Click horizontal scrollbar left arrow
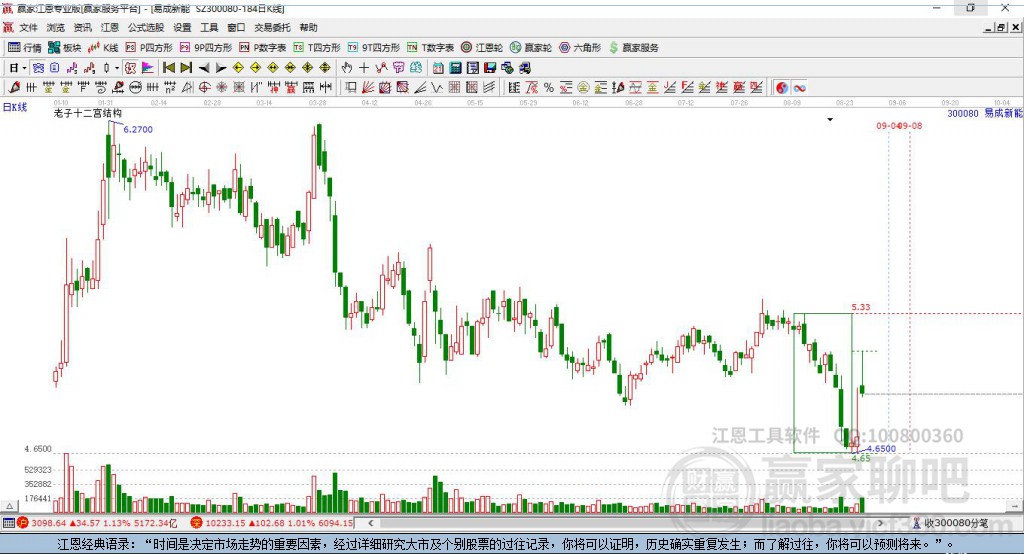The height and width of the screenshot is (554, 1024). 371,523
